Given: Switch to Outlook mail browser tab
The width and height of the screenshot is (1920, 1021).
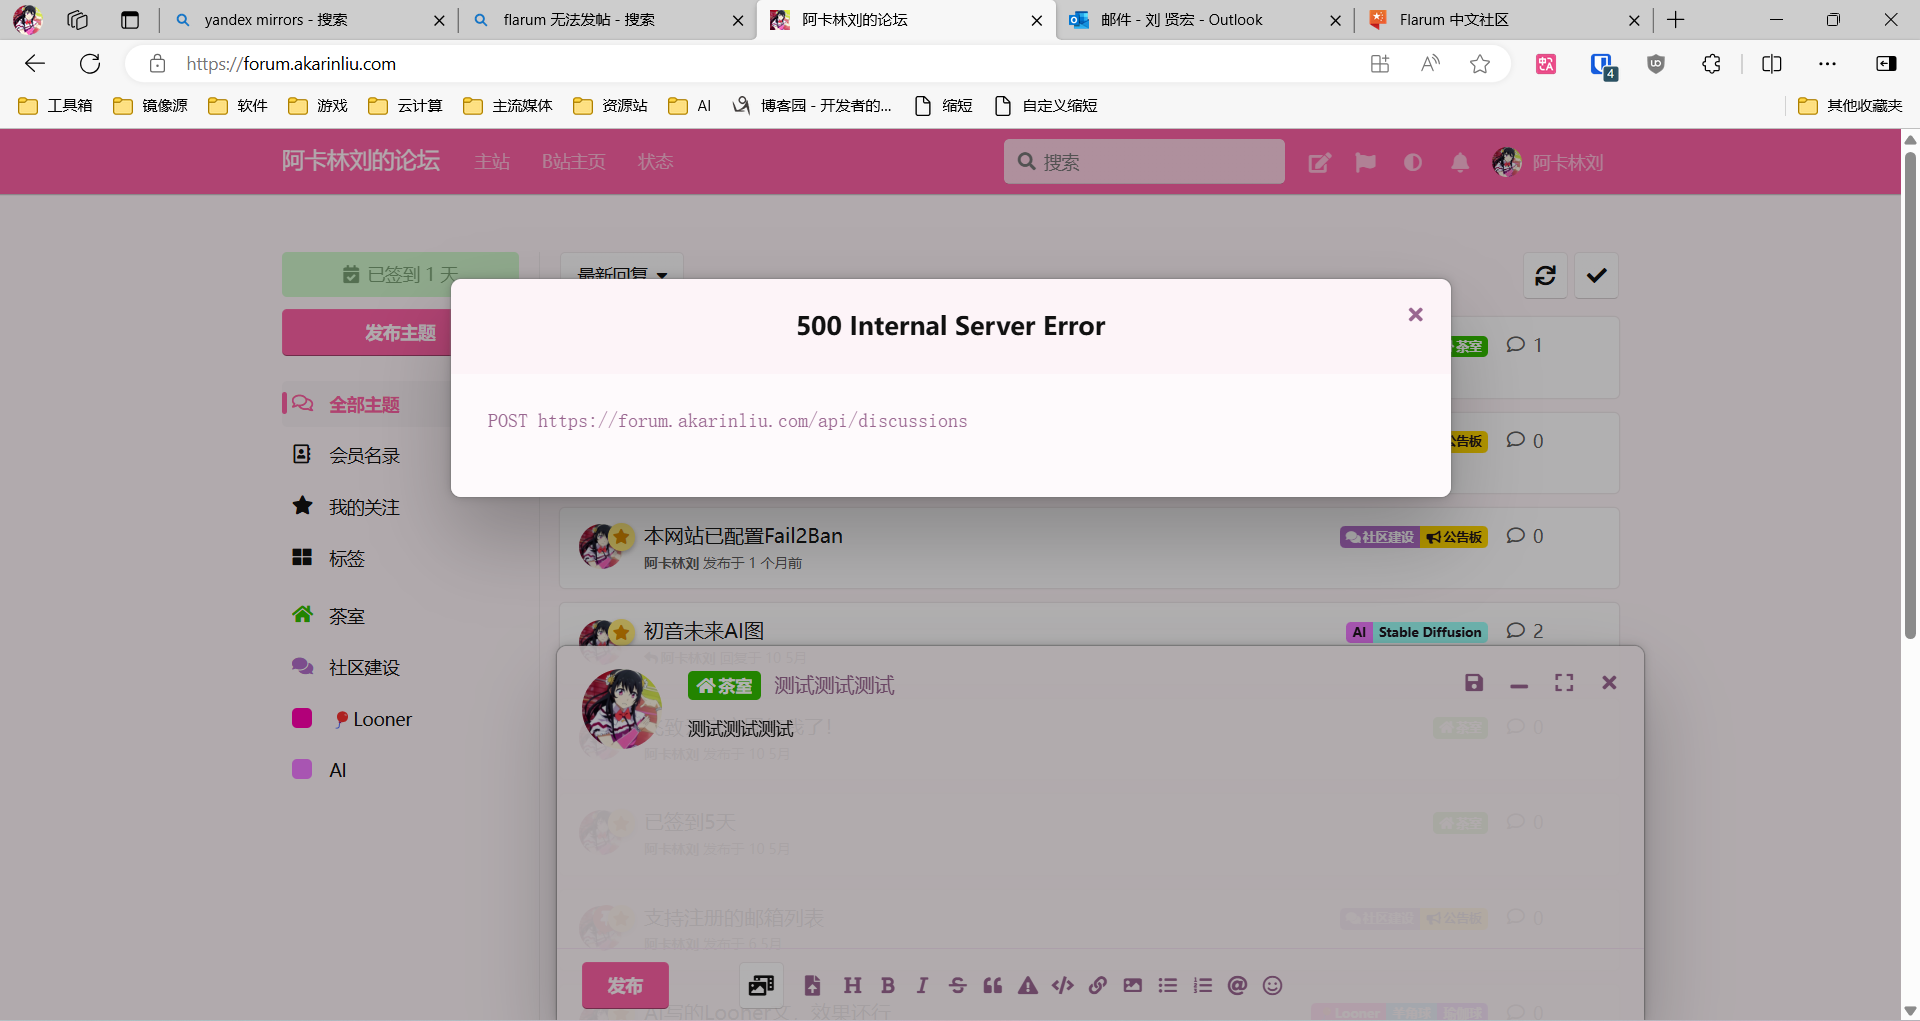Looking at the screenshot, I should point(1203,20).
